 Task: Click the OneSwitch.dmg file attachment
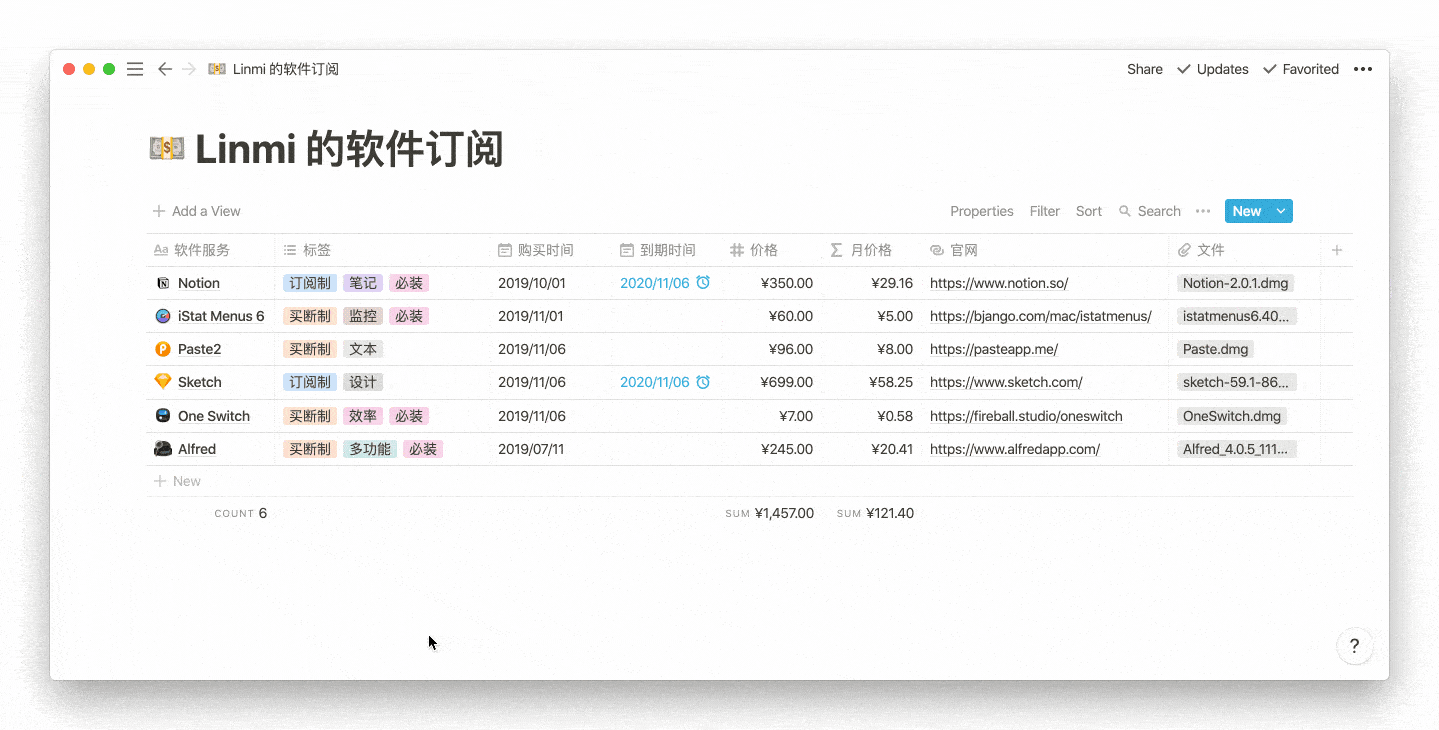pos(1232,416)
